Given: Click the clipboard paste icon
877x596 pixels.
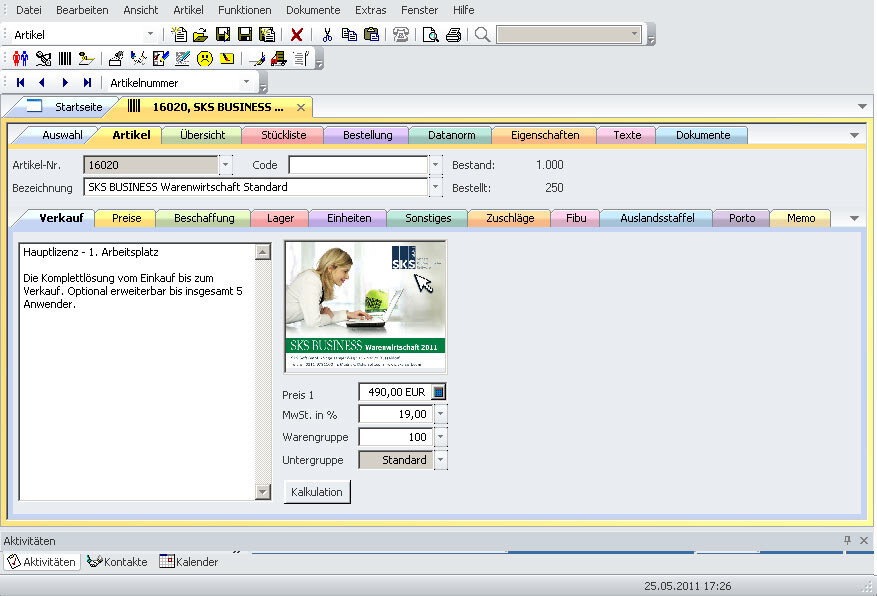Looking at the screenshot, I should pyautogui.click(x=371, y=35).
